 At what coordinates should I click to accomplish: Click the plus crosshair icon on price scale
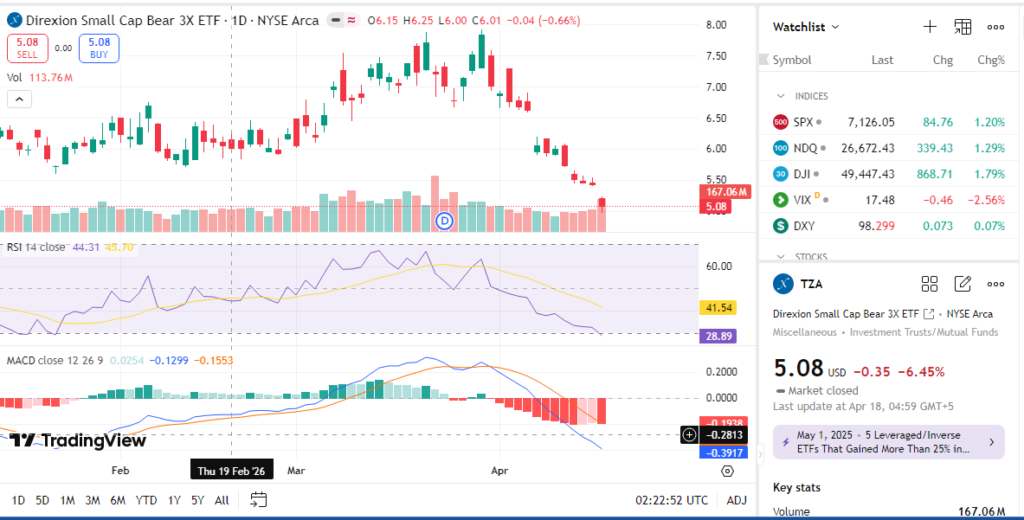click(x=689, y=435)
